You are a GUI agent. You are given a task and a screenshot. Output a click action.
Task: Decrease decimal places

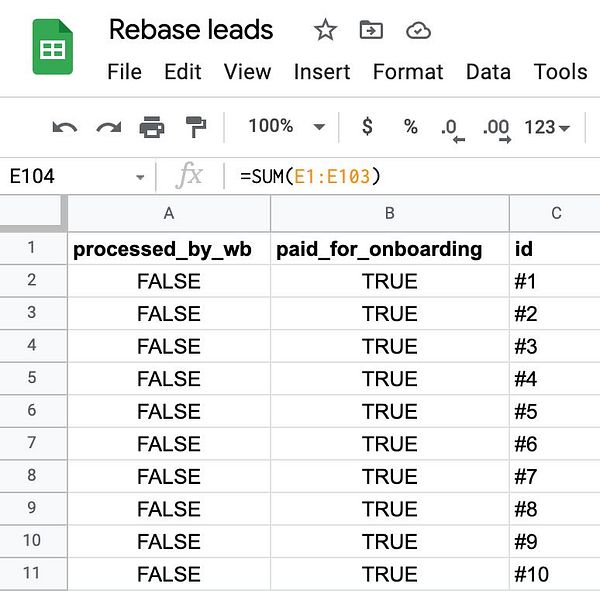[x=452, y=128]
